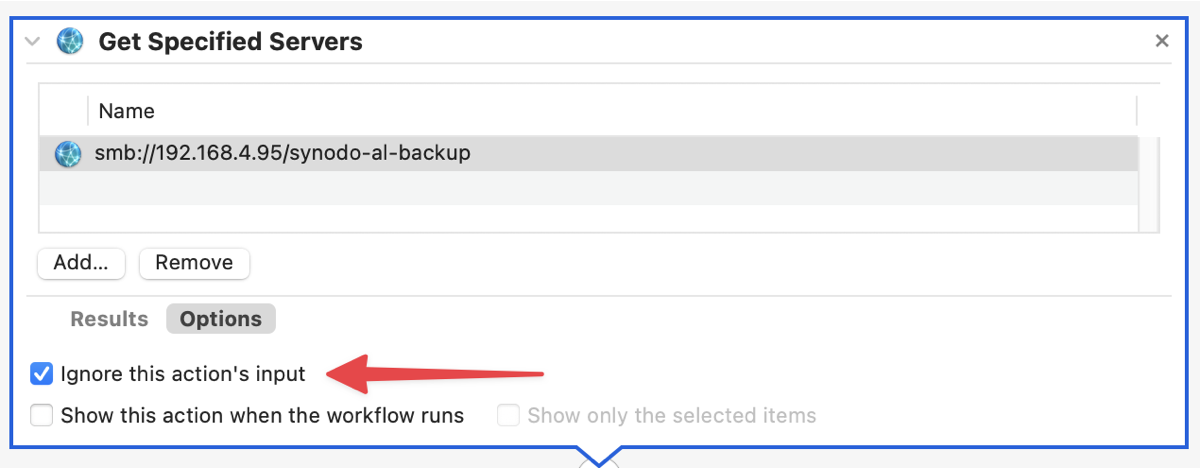The width and height of the screenshot is (1200, 468).
Task: Click the globe icon in the action header
Action: click(x=70, y=41)
